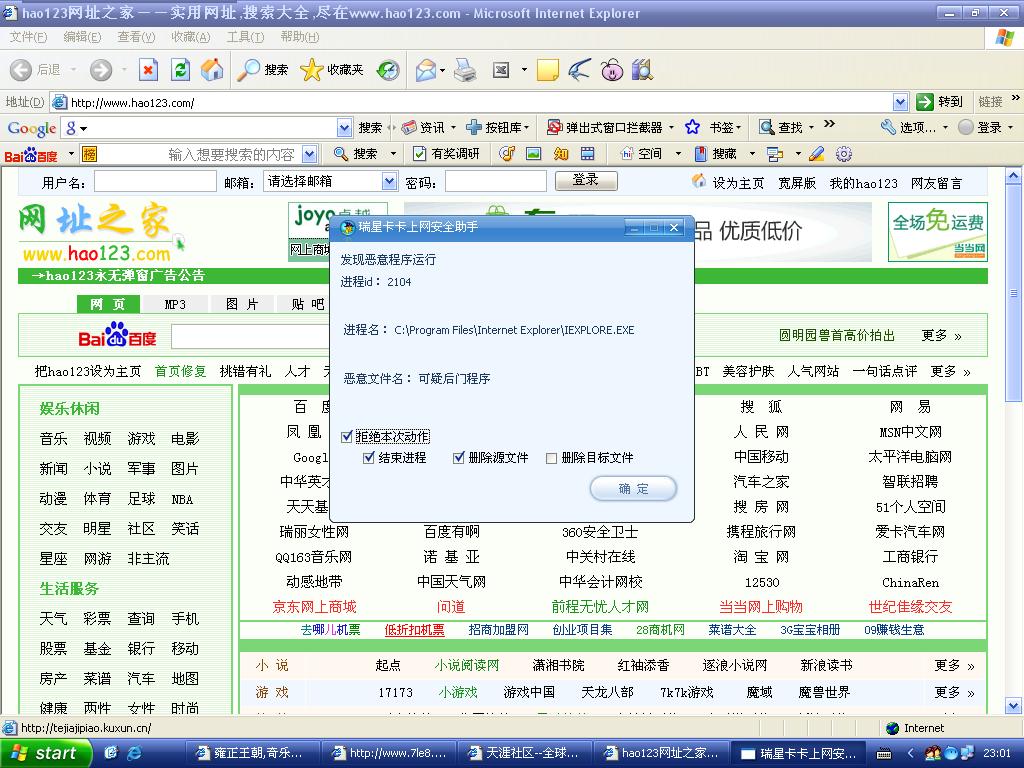
Task: Click the Google toolbar bookmarks star icon
Action: pos(692,127)
